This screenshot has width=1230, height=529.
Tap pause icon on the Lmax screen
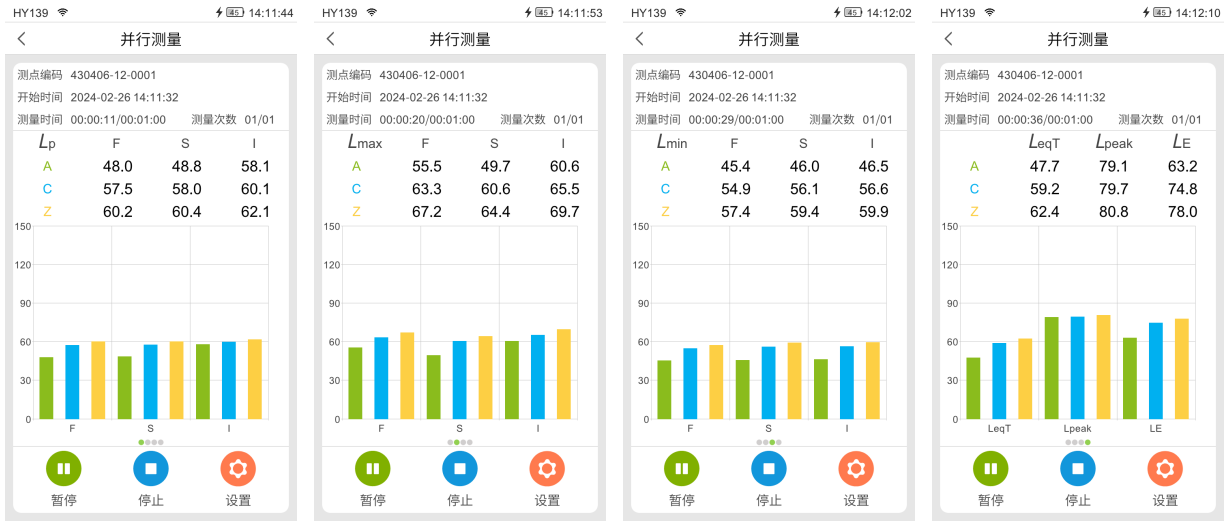pos(373,468)
